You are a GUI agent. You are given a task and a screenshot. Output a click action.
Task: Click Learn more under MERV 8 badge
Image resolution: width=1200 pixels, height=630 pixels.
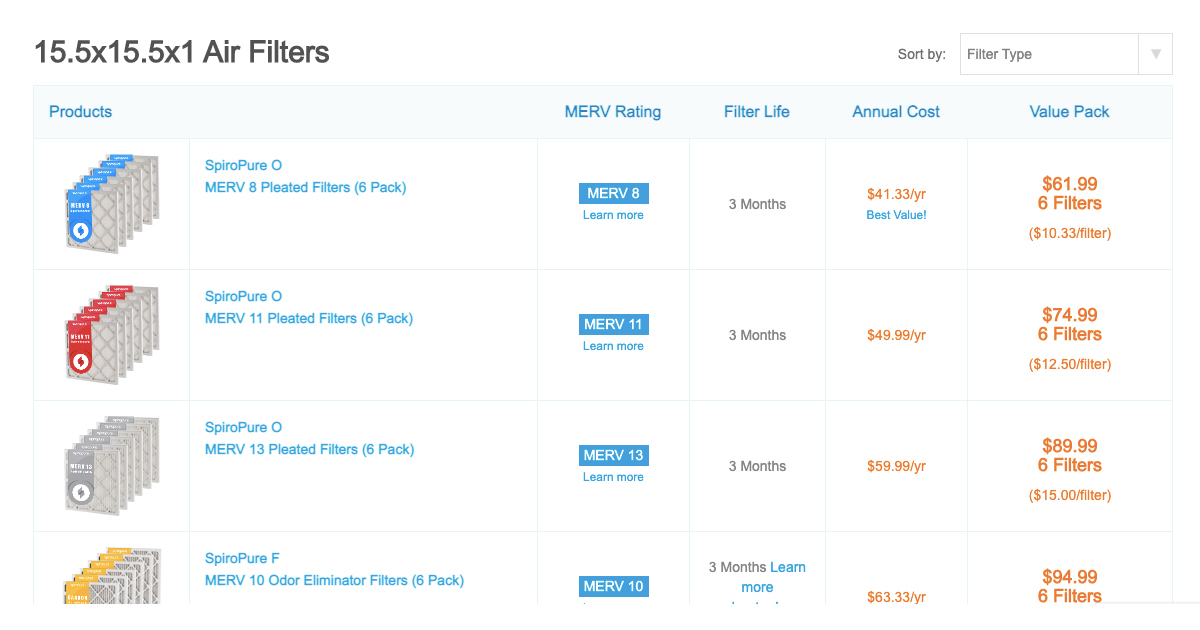point(613,215)
